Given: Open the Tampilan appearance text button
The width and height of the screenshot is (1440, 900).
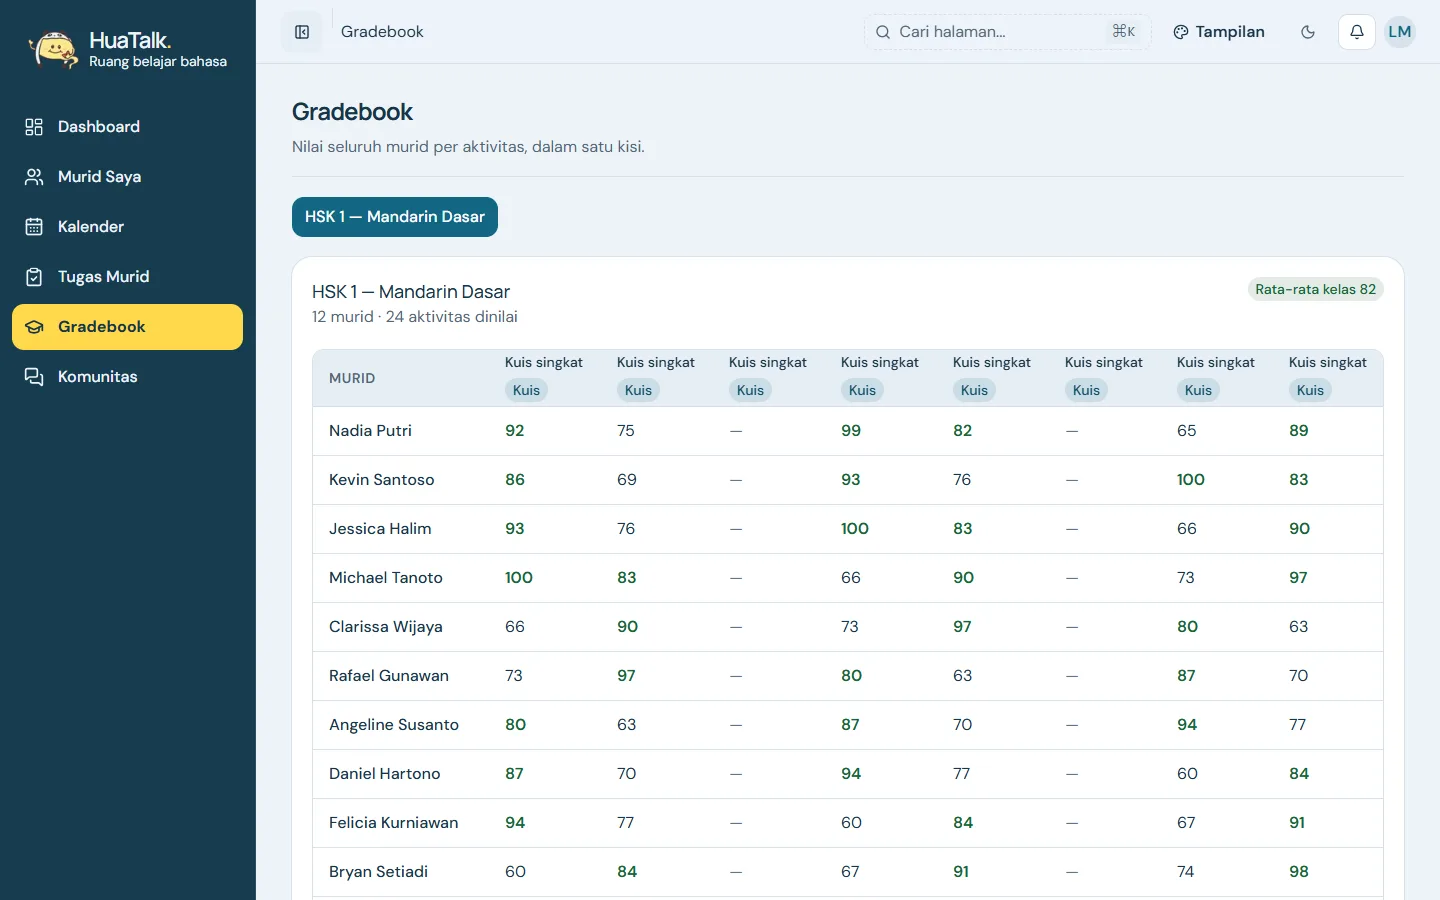Looking at the screenshot, I should pyautogui.click(x=1230, y=32).
